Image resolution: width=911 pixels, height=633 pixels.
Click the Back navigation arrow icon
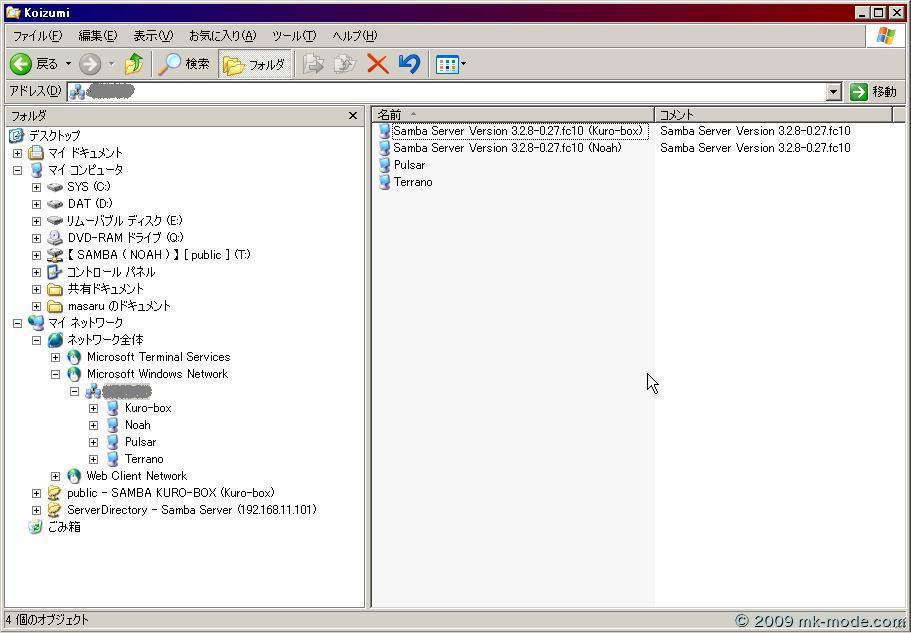coord(21,64)
